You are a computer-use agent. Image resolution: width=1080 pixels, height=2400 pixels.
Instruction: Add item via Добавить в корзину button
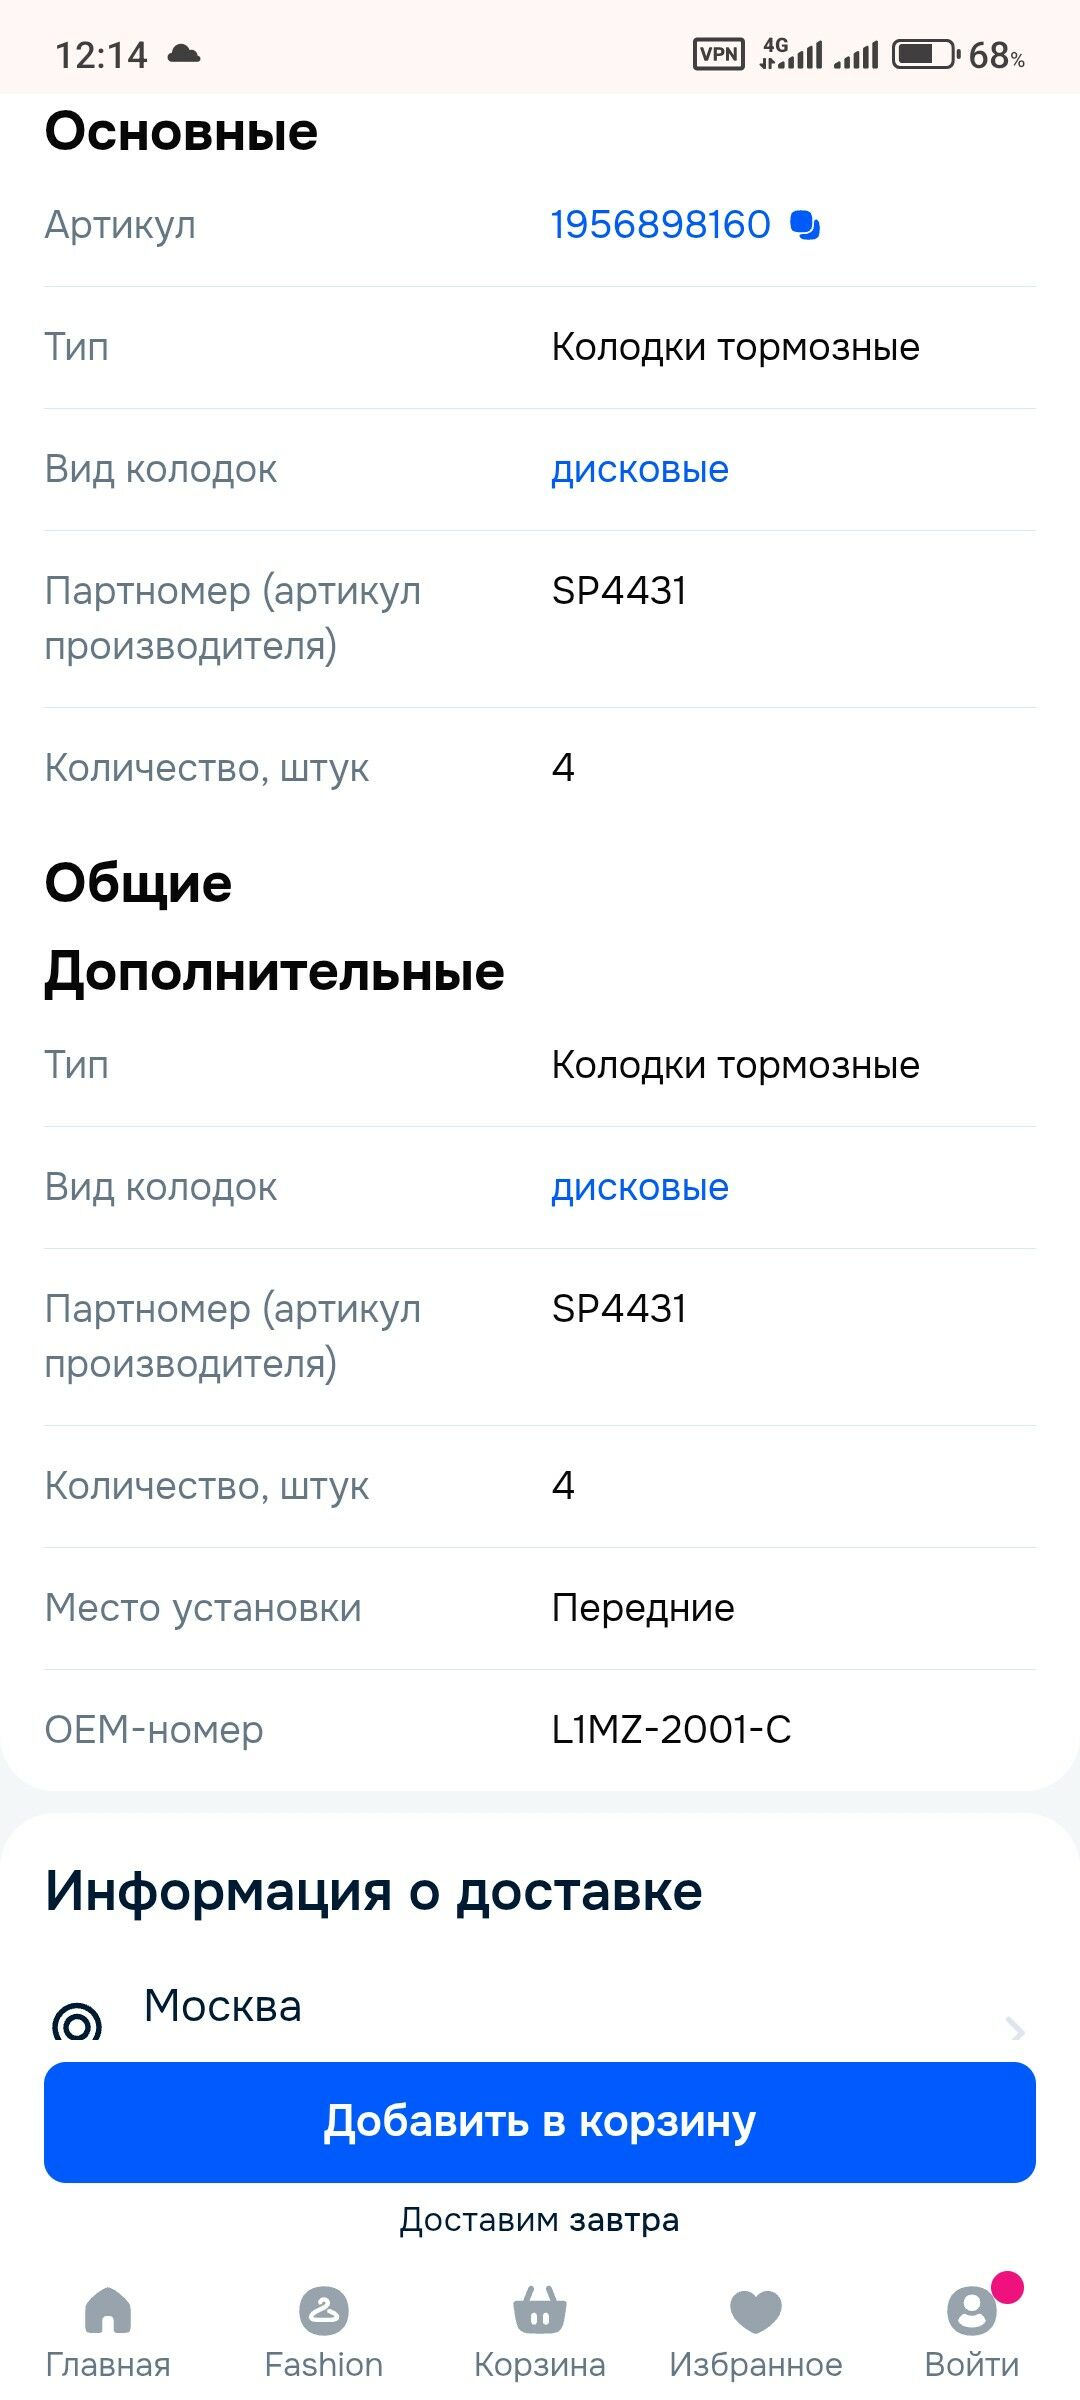(540, 2122)
